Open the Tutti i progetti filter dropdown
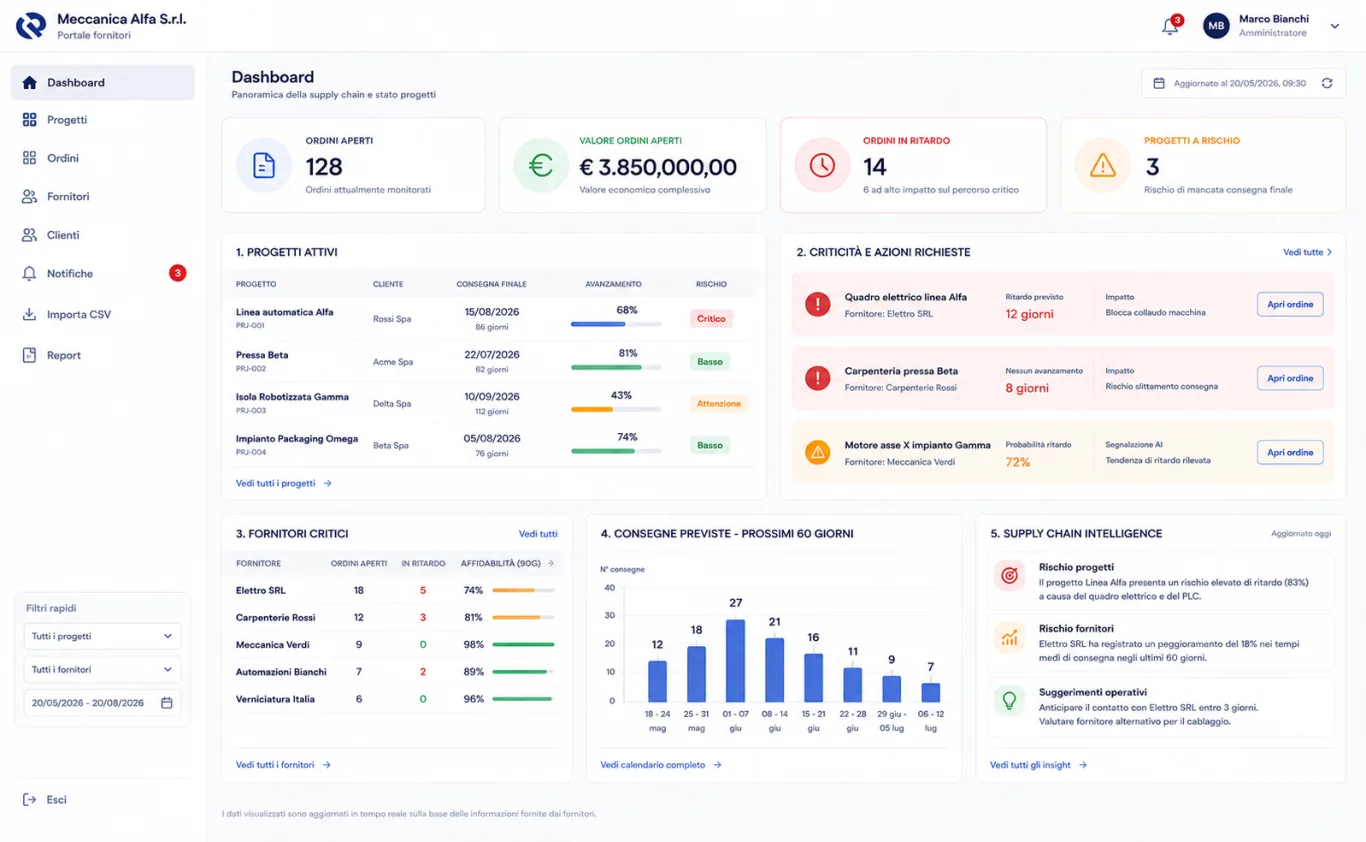The width and height of the screenshot is (1366, 842). (102, 636)
